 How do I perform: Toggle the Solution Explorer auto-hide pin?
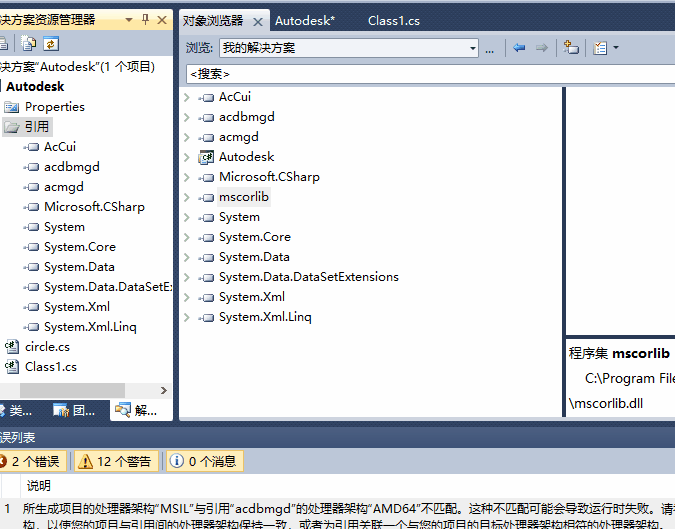click(x=145, y=20)
